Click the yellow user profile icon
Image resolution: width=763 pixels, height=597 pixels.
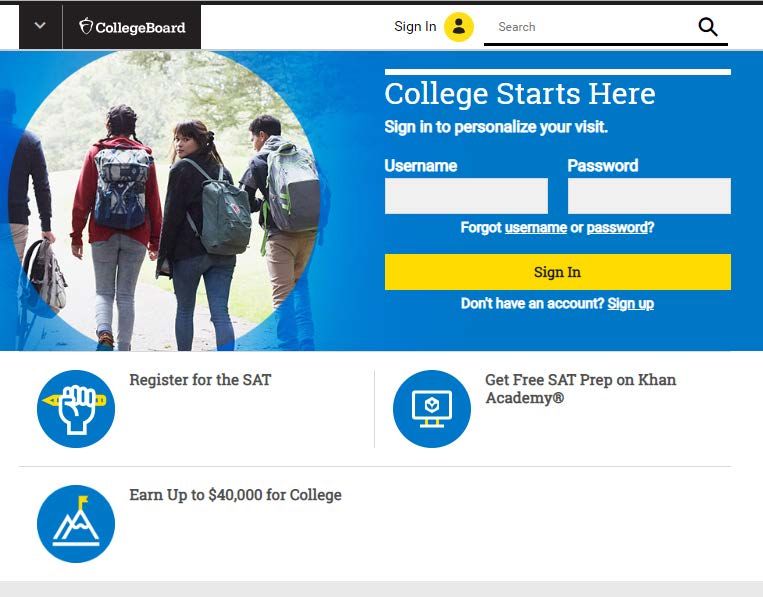(x=458, y=27)
